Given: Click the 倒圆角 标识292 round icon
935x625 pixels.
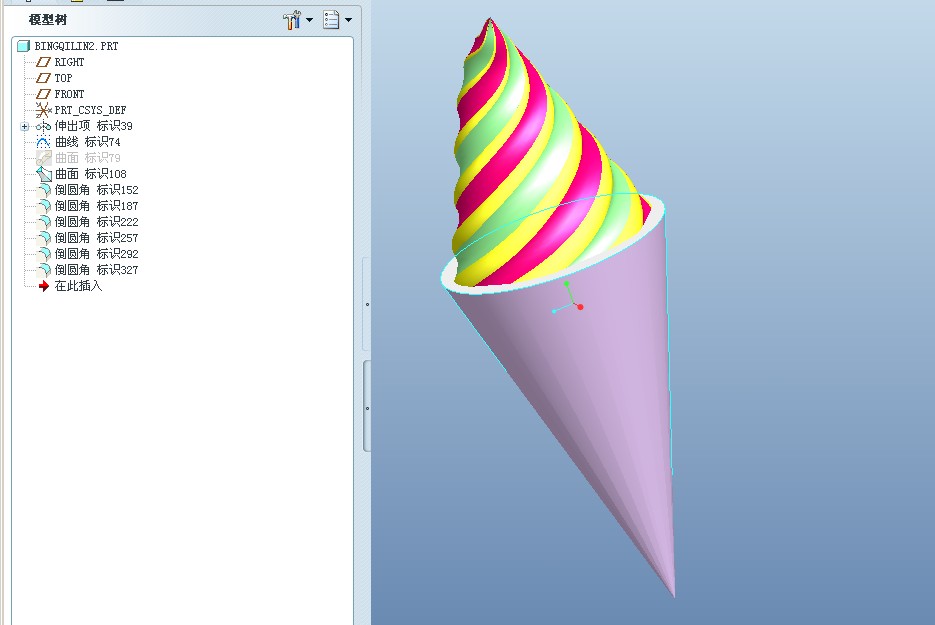Looking at the screenshot, I should coord(44,255).
